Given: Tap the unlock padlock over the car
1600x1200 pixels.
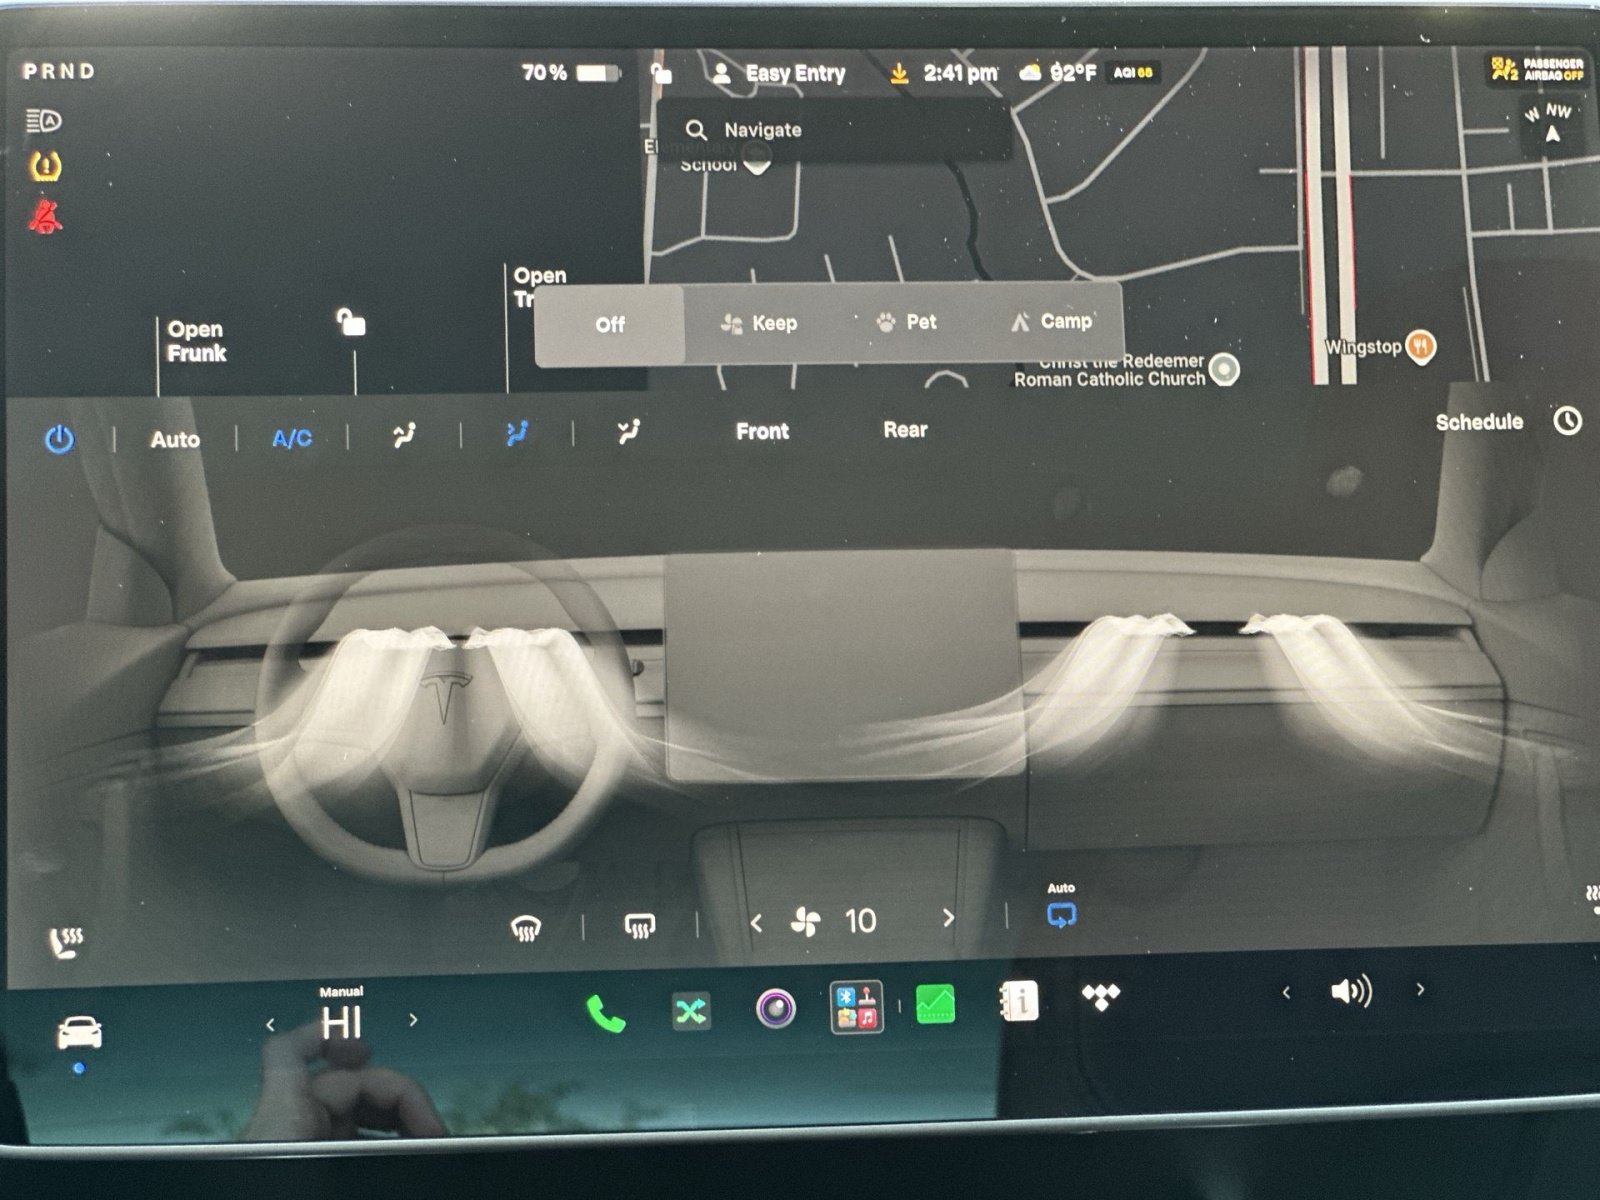Looking at the screenshot, I should coord(350,322).
